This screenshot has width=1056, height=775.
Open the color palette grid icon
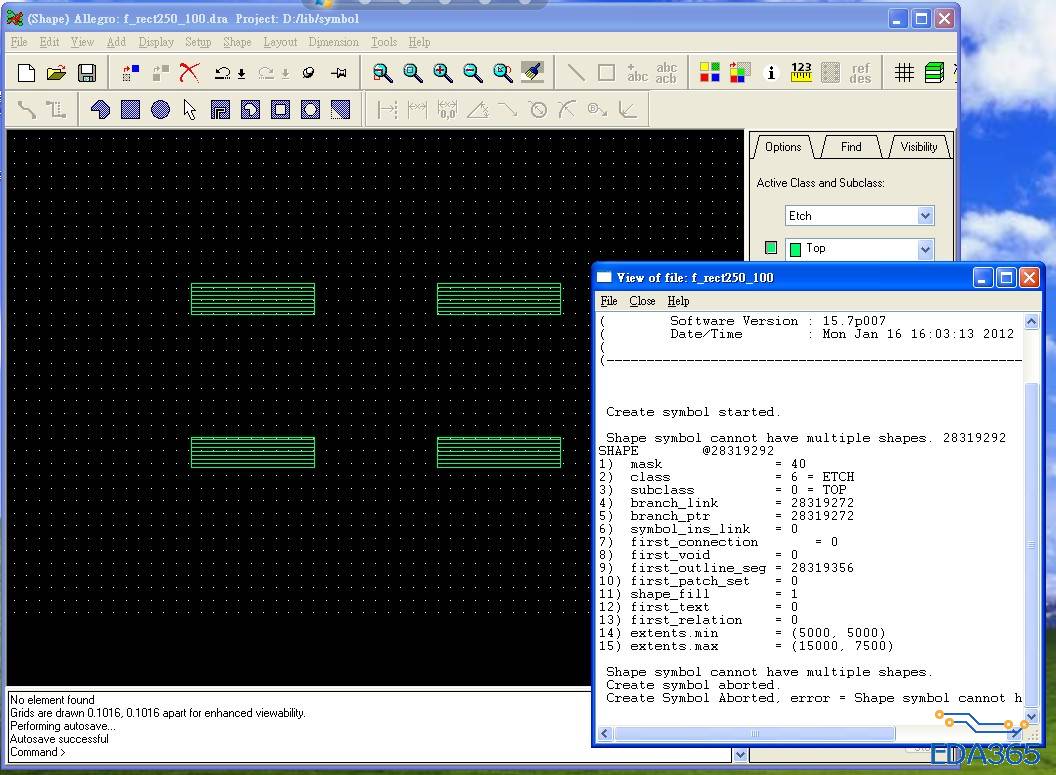pos(710,73)
